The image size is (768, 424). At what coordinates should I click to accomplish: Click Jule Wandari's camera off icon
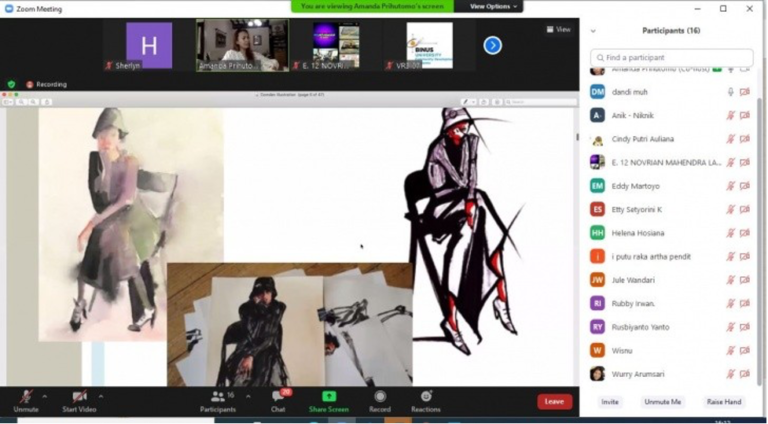pos(744,280)
